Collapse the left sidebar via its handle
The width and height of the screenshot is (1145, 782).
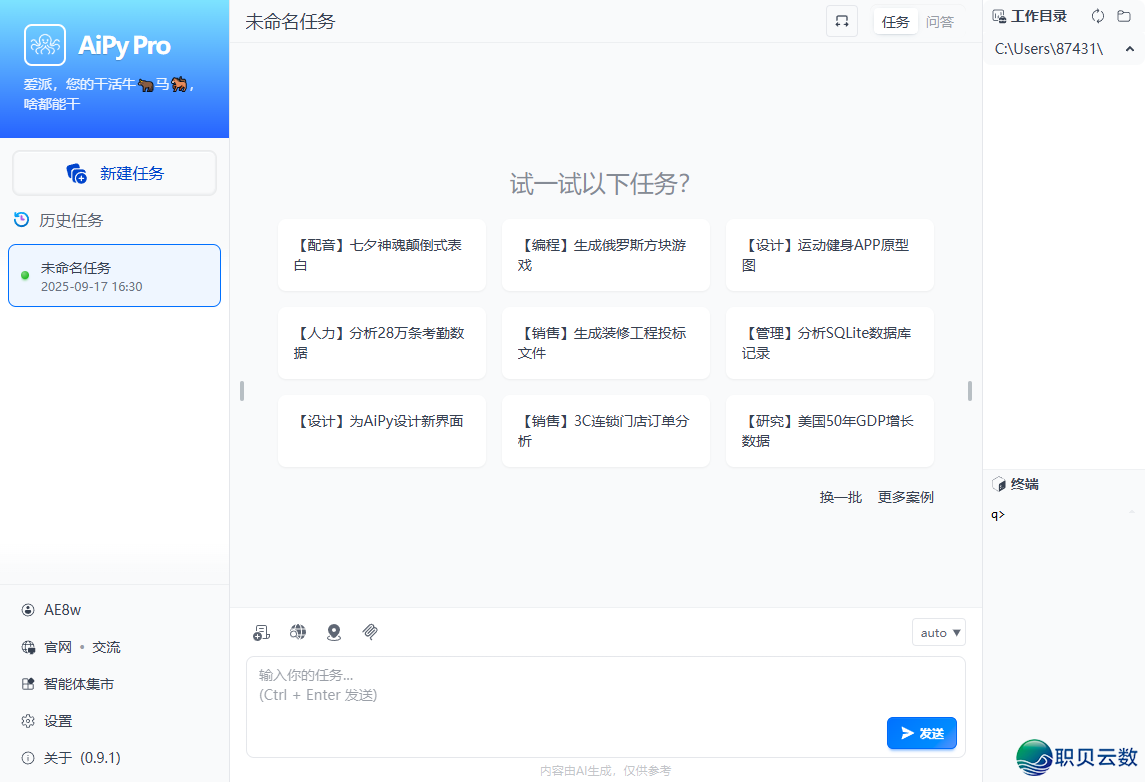(x=242, y=391)
